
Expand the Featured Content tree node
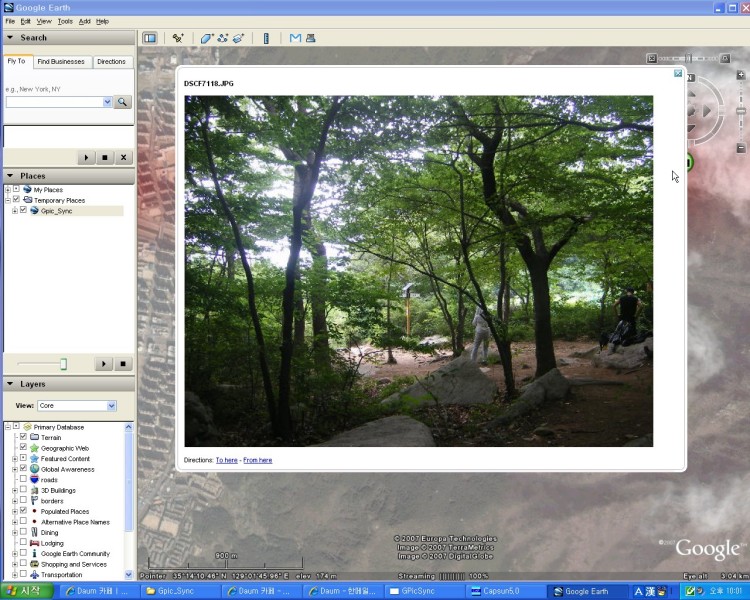click(15, 458)
